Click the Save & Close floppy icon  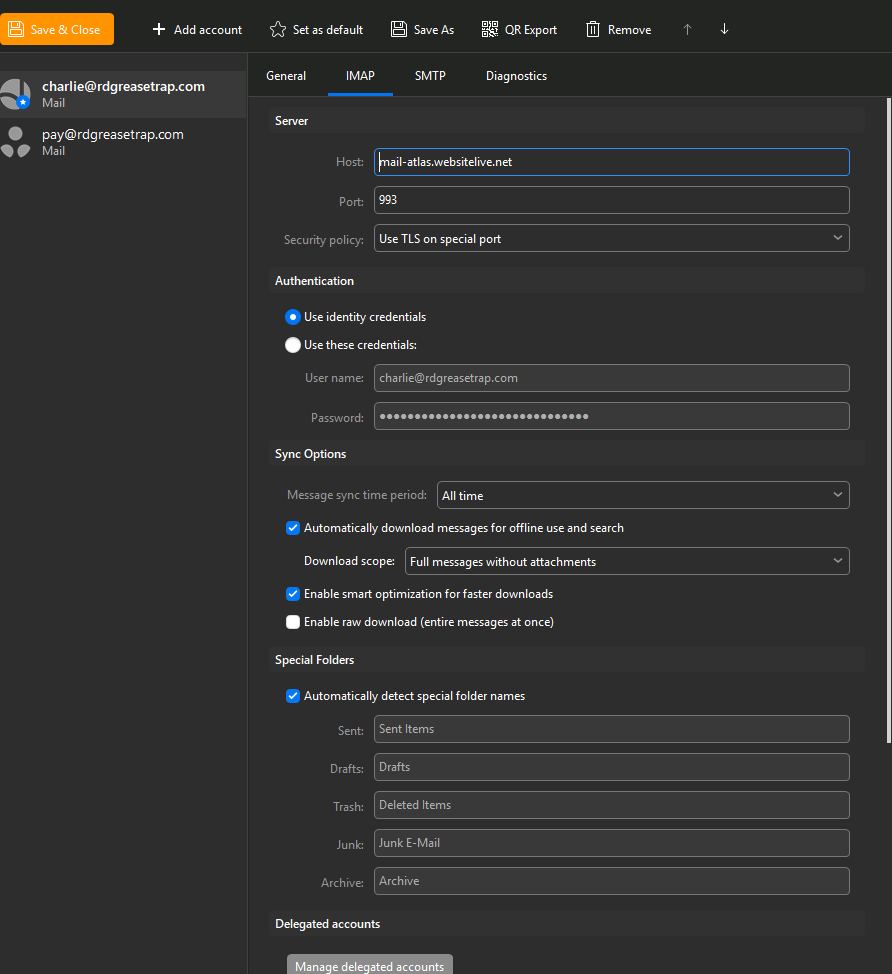coord(16,29)
